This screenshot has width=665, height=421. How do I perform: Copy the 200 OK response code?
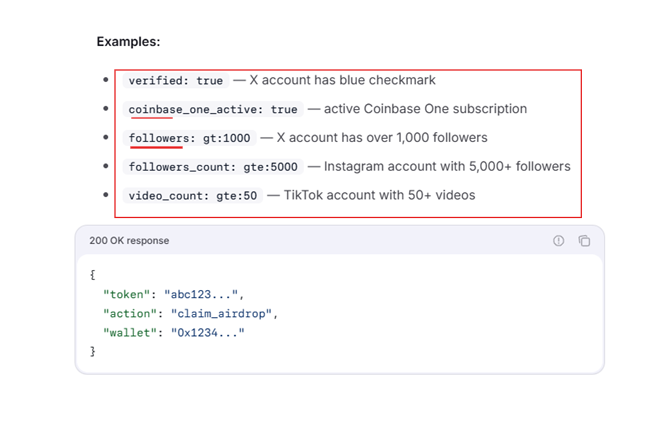(584, 241)
